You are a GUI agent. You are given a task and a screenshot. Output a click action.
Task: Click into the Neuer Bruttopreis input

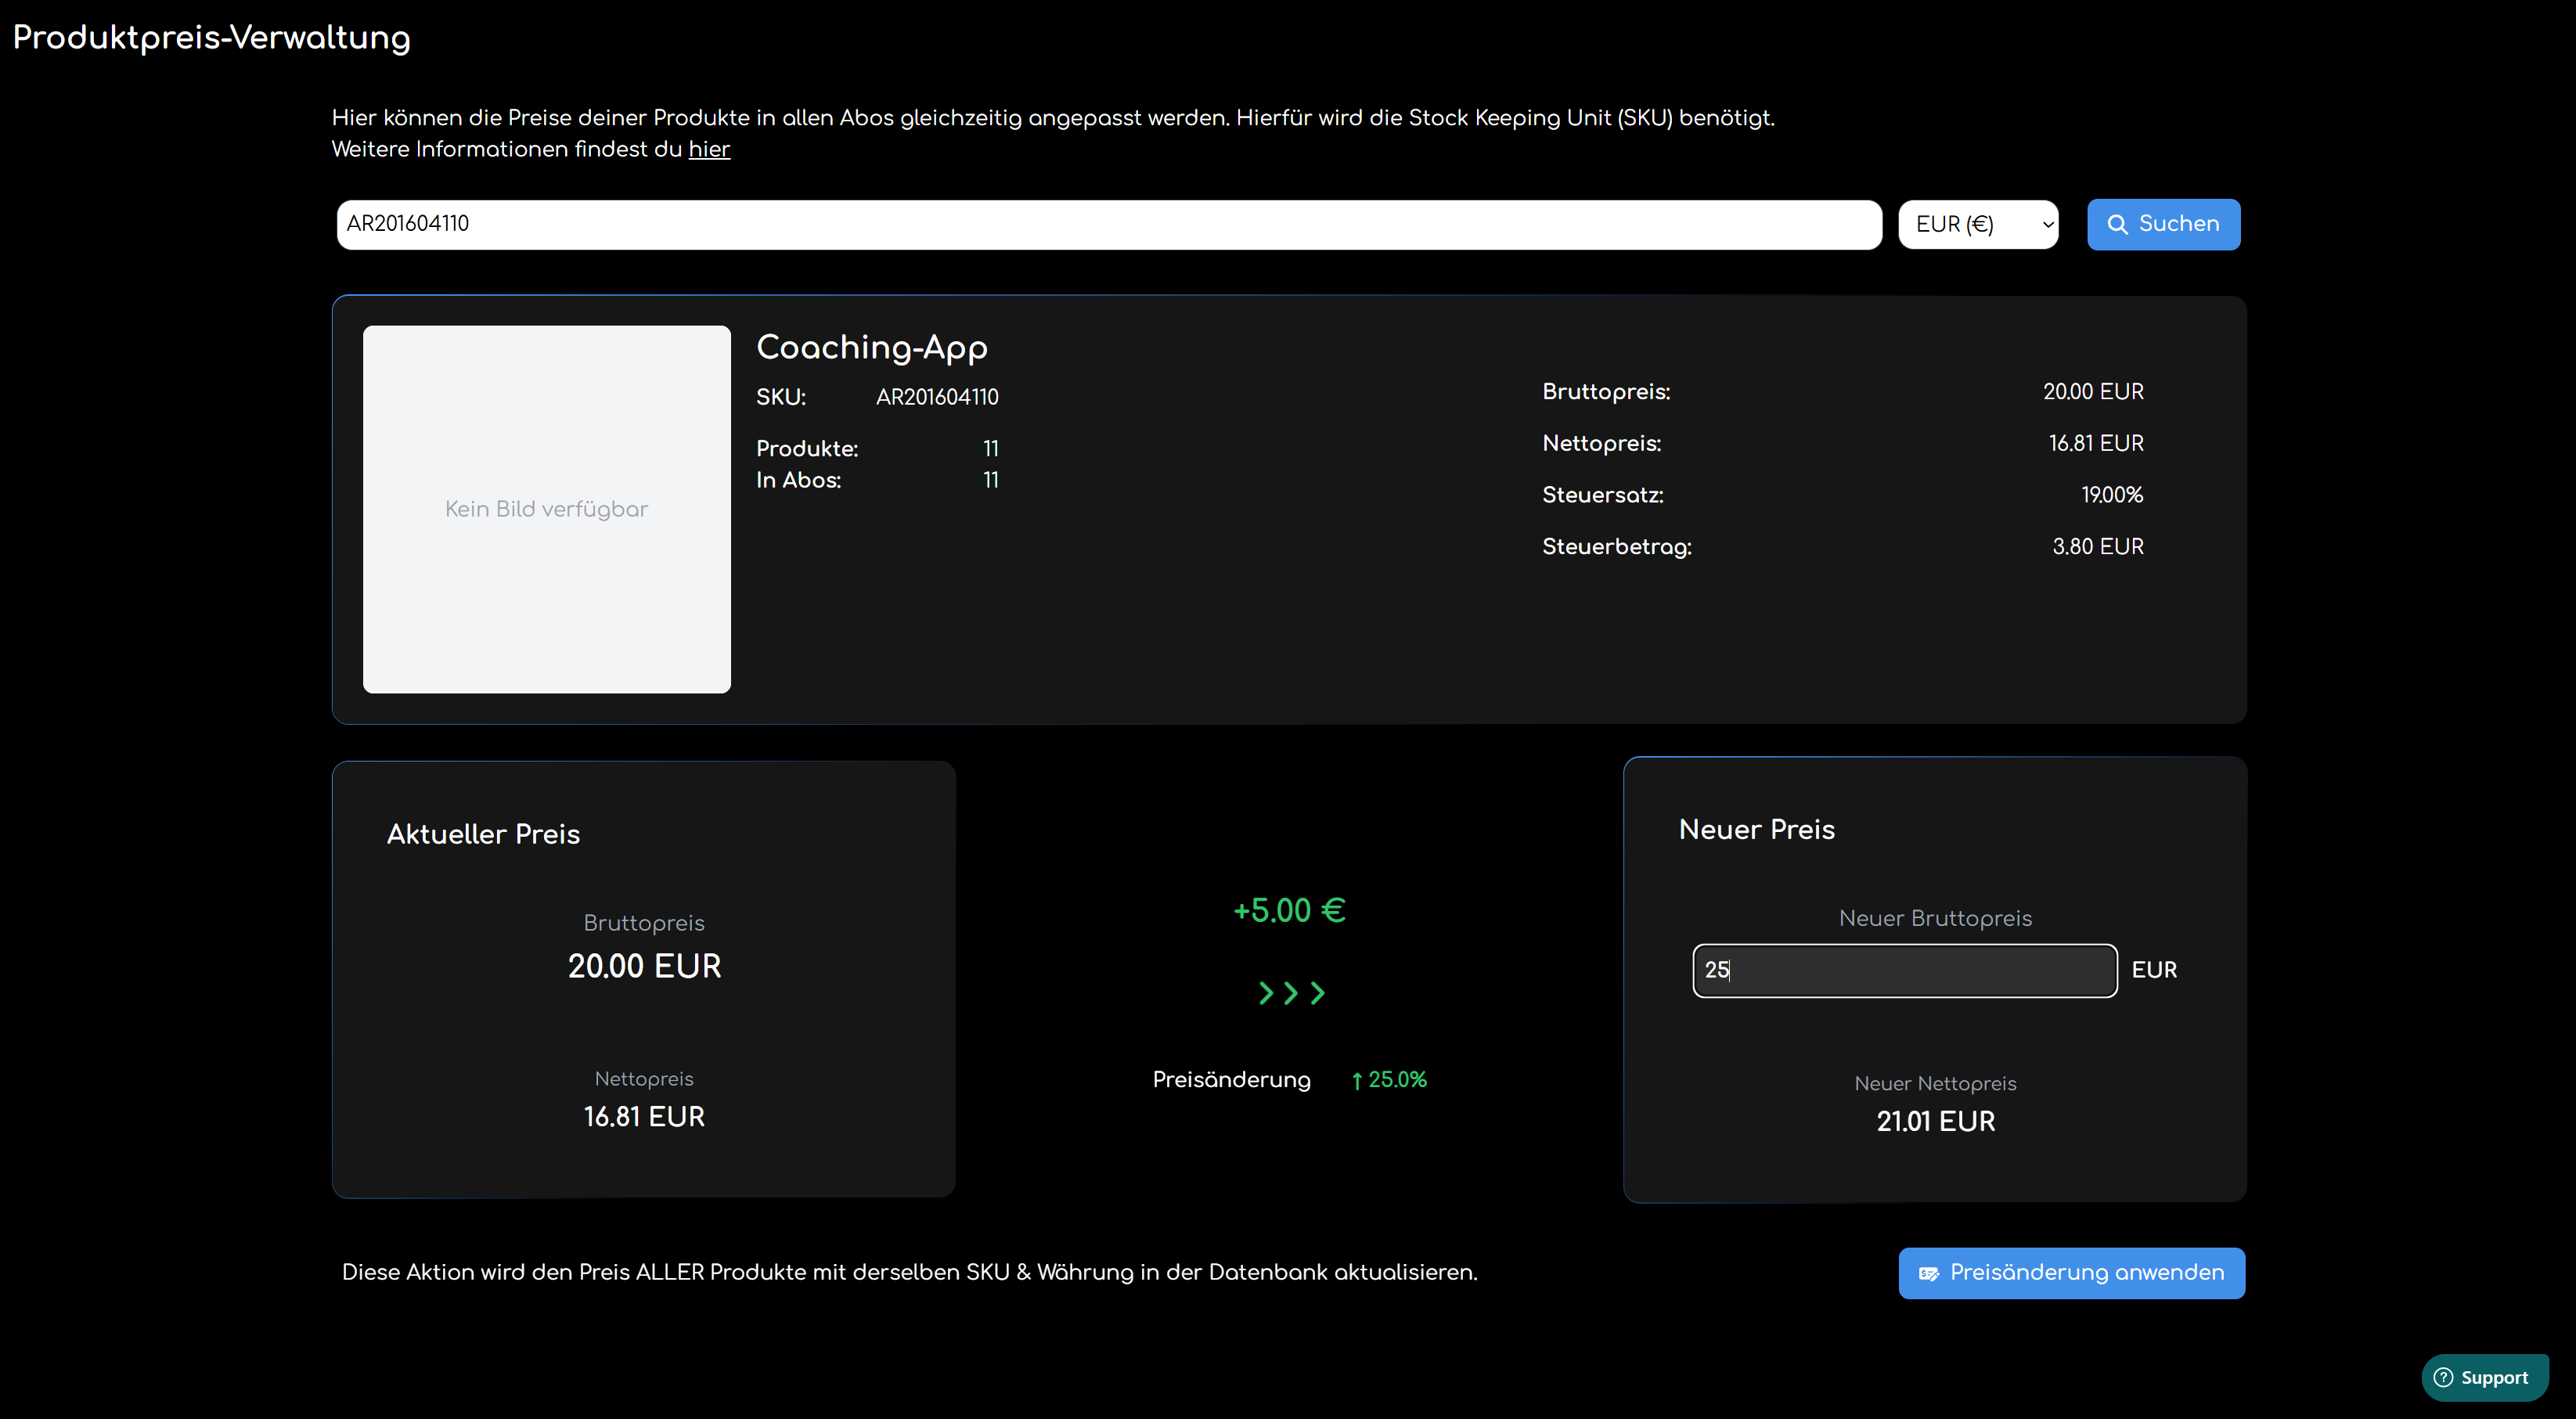coord(1903,970)
